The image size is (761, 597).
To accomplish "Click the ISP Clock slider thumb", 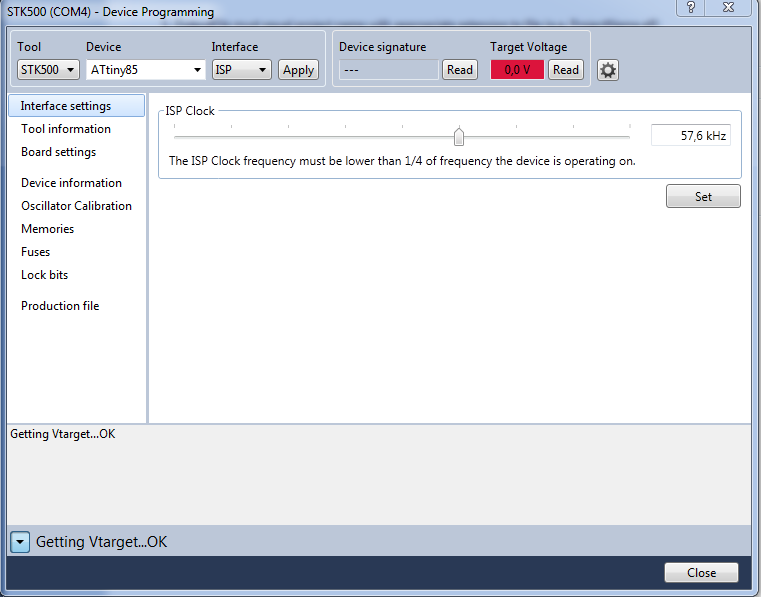I will [459, 136].
